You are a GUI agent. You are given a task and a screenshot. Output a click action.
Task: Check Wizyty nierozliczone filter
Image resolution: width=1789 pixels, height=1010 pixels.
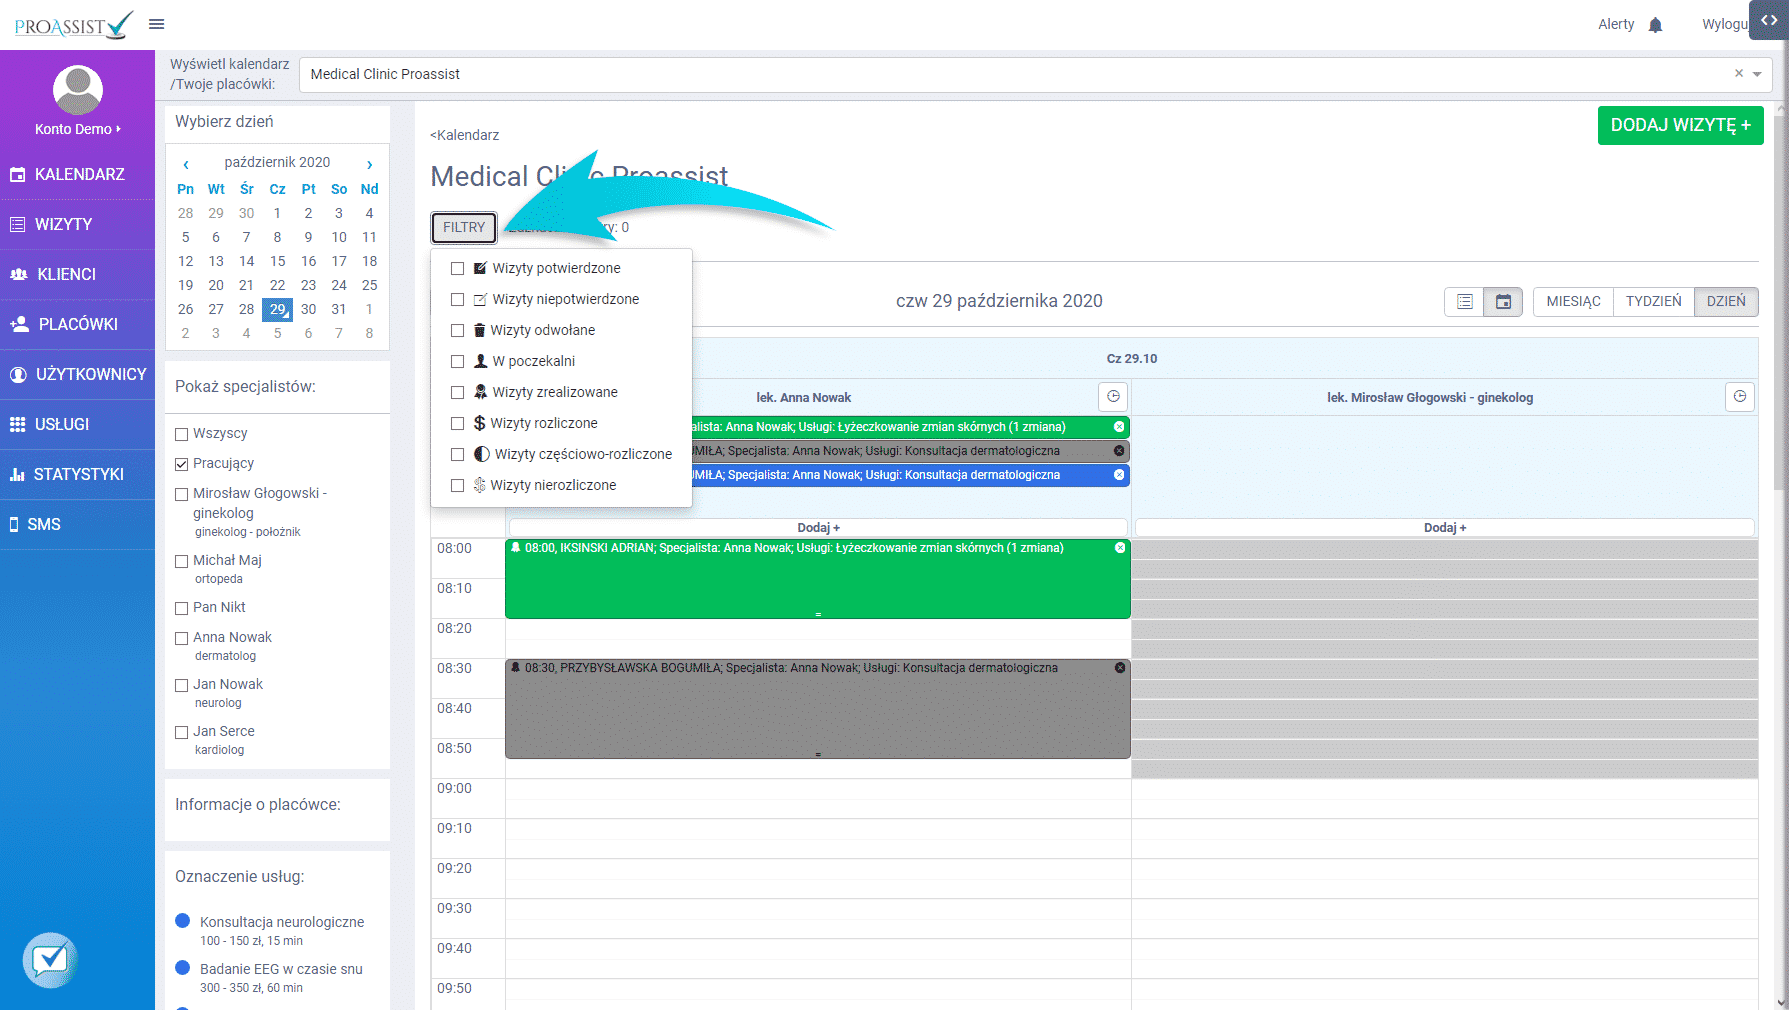point(457,485)
